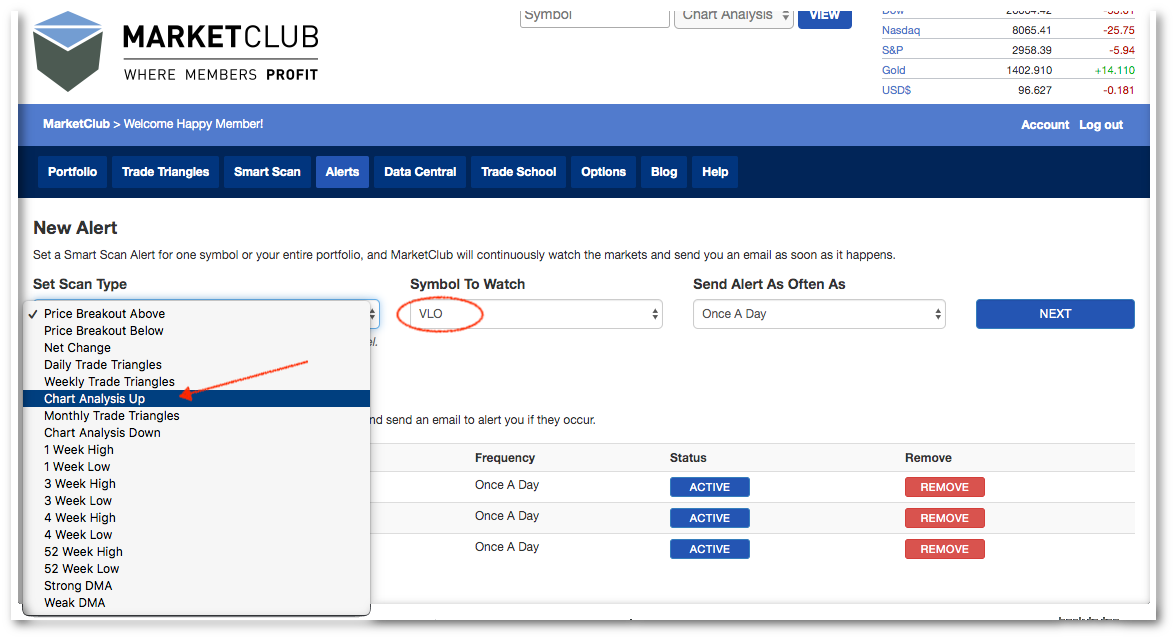Open the Send Alert frequency dropdown

click(x=819, y=314)
